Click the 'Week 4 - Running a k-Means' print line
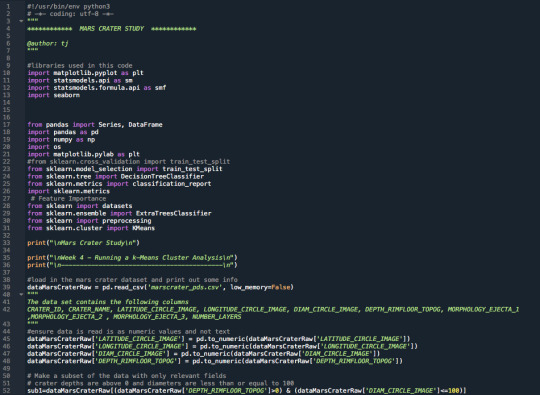The width and height of the screenshot is (540, 395). click(x=132, y=258)
